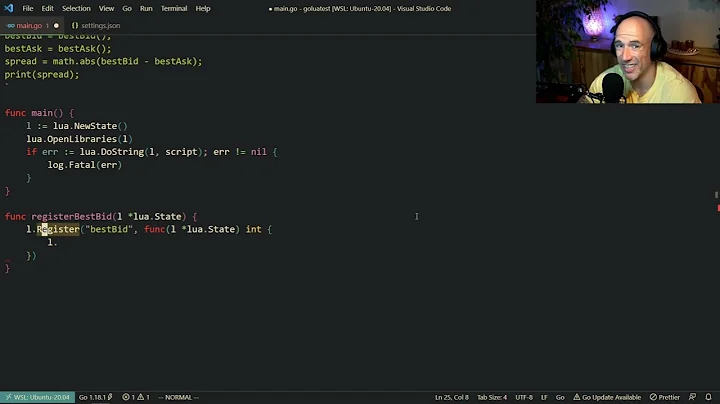
Task: Open the View menu
Action: pos(106,8)
